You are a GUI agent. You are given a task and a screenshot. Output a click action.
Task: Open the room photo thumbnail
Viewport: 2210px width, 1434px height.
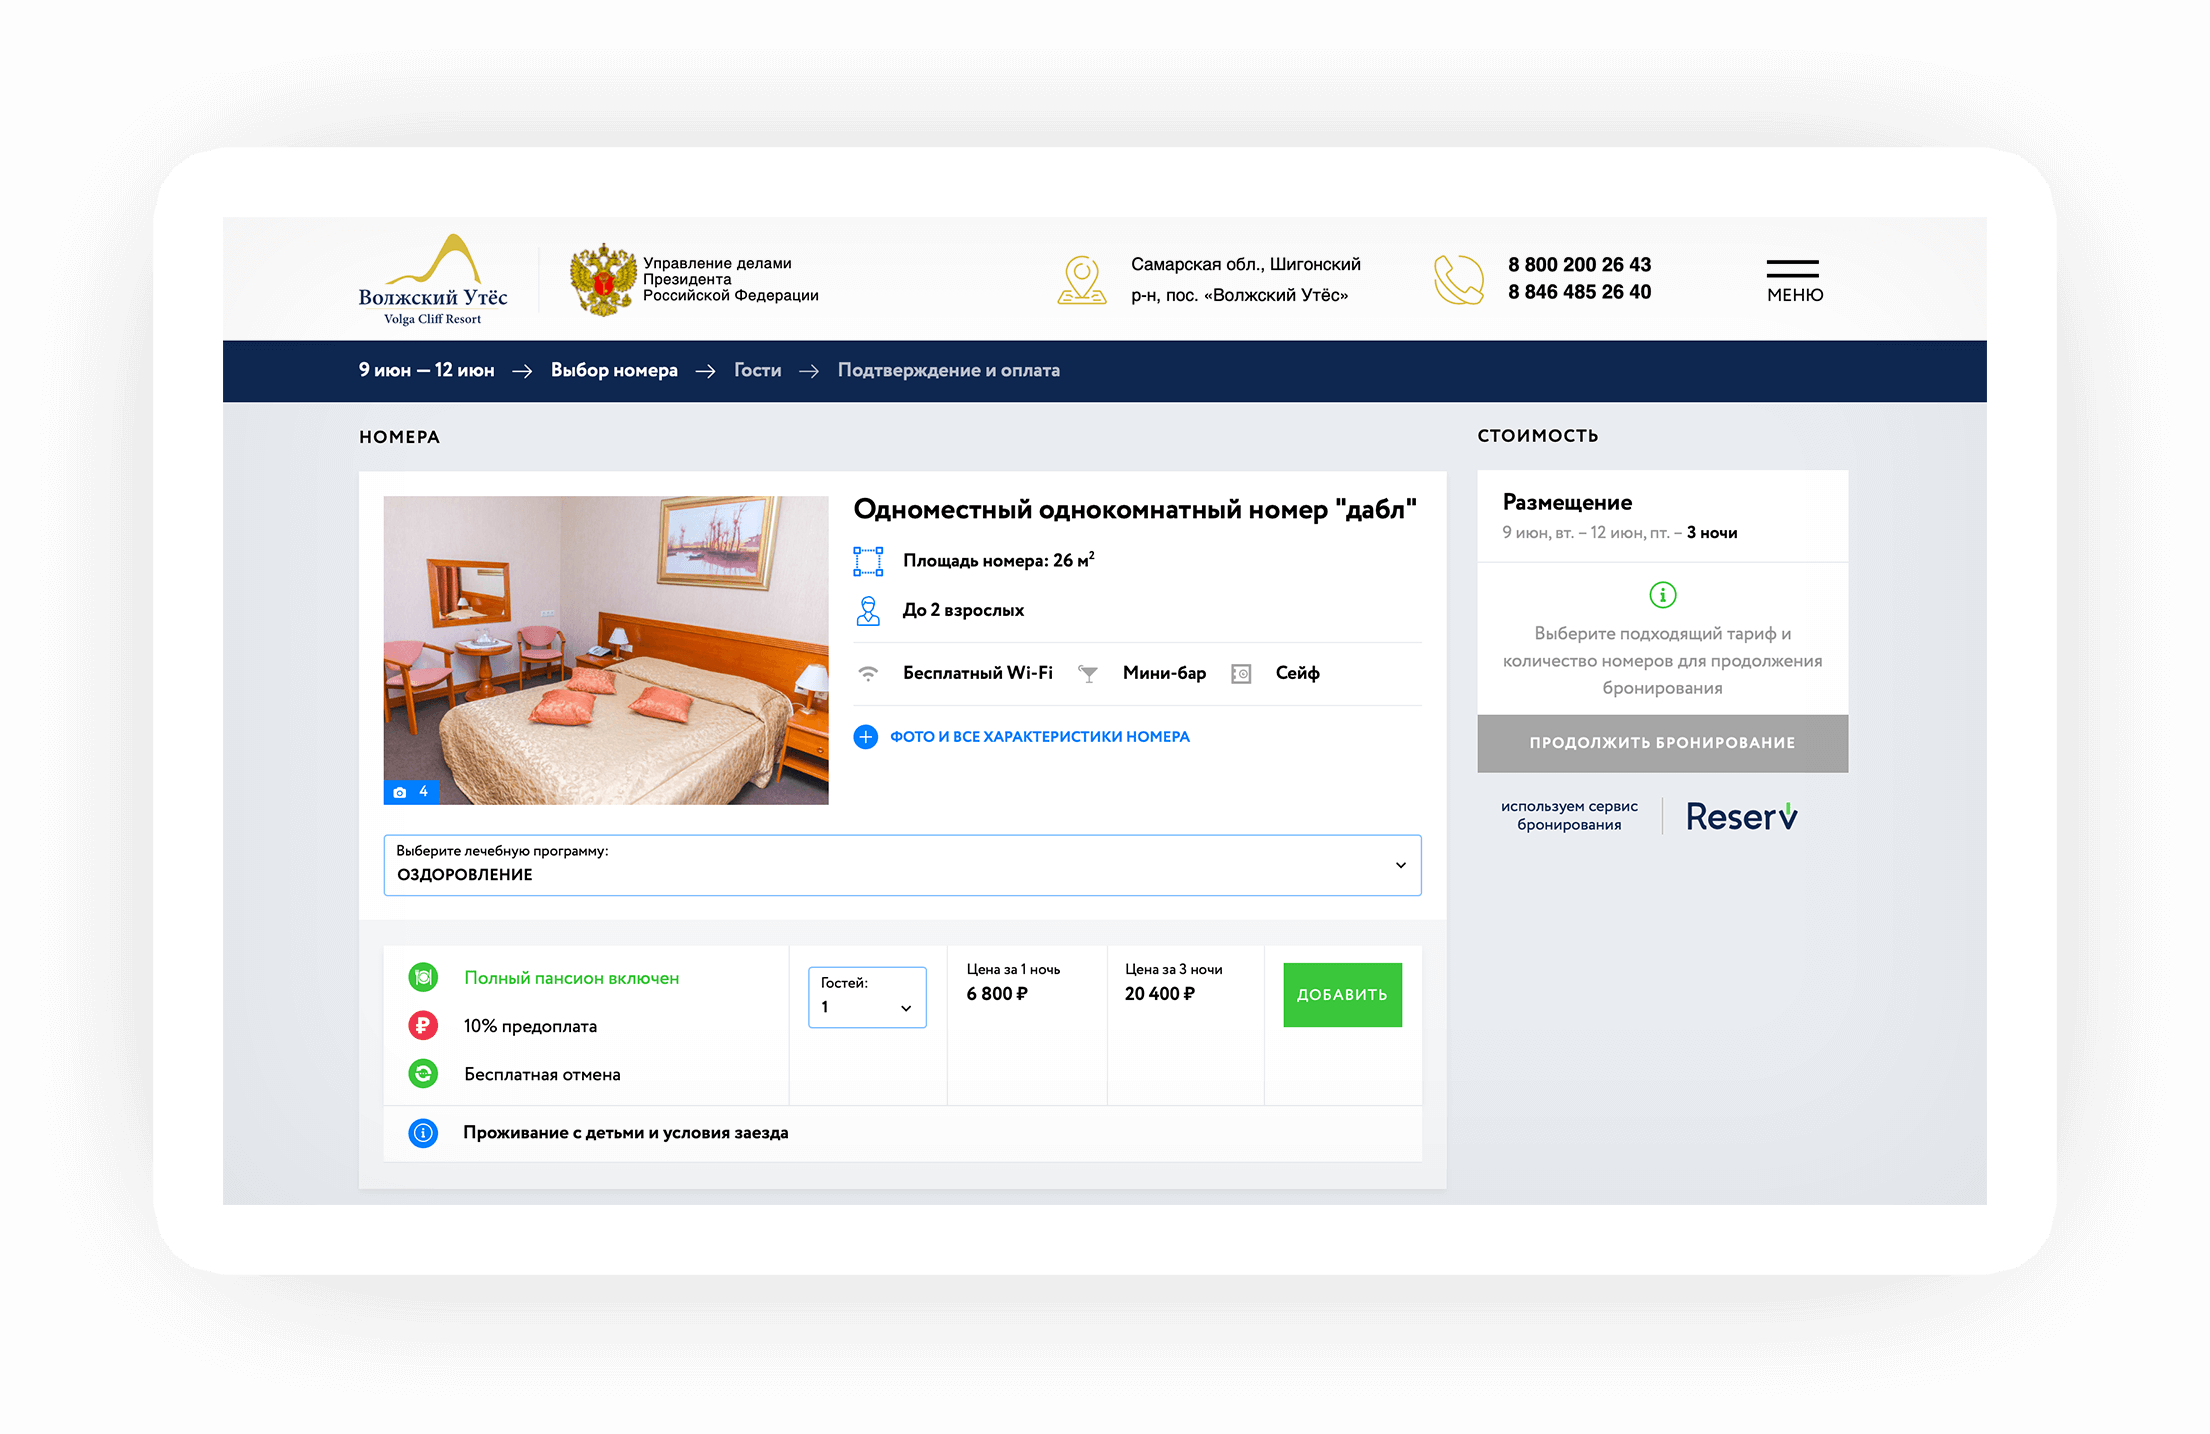click(x=606, y=650)
